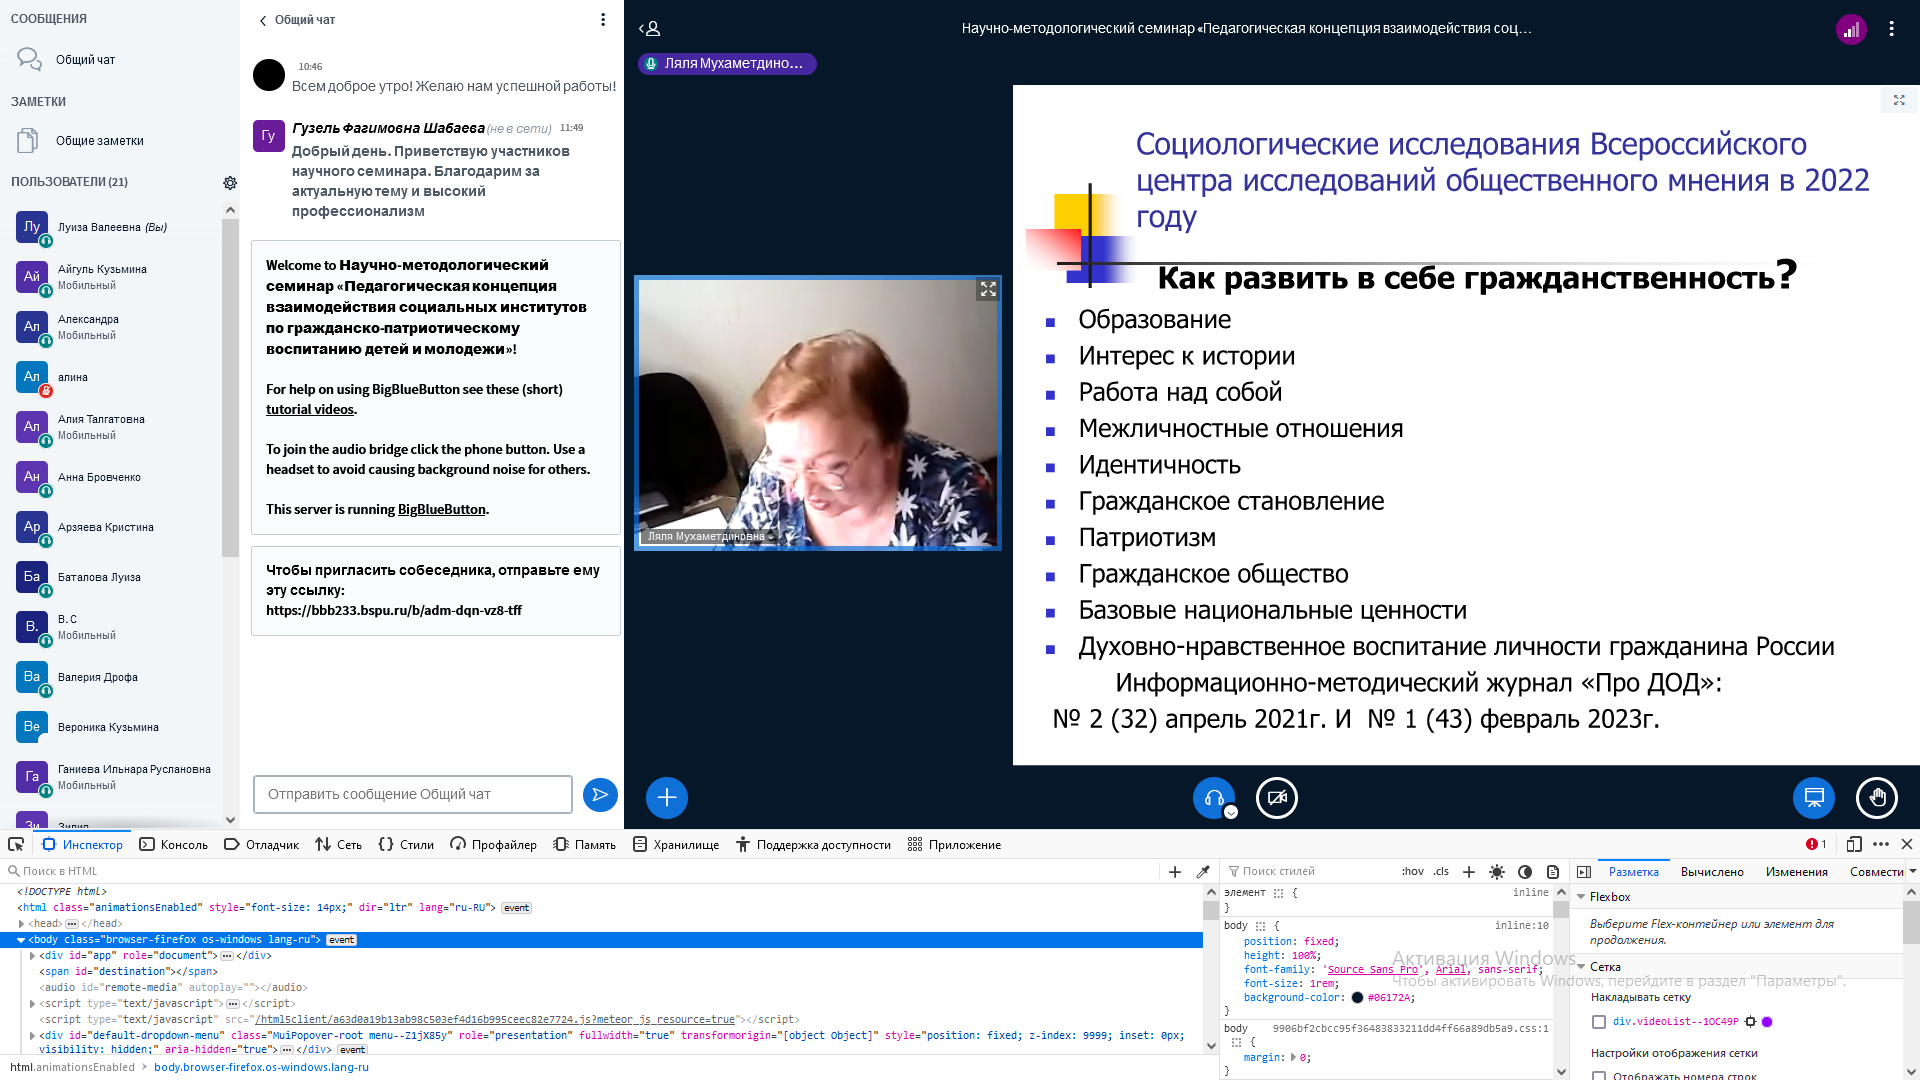The width and height of the screenshot is (1920, 1080).
Task: Click the raise hand button
Action: 1876,797
